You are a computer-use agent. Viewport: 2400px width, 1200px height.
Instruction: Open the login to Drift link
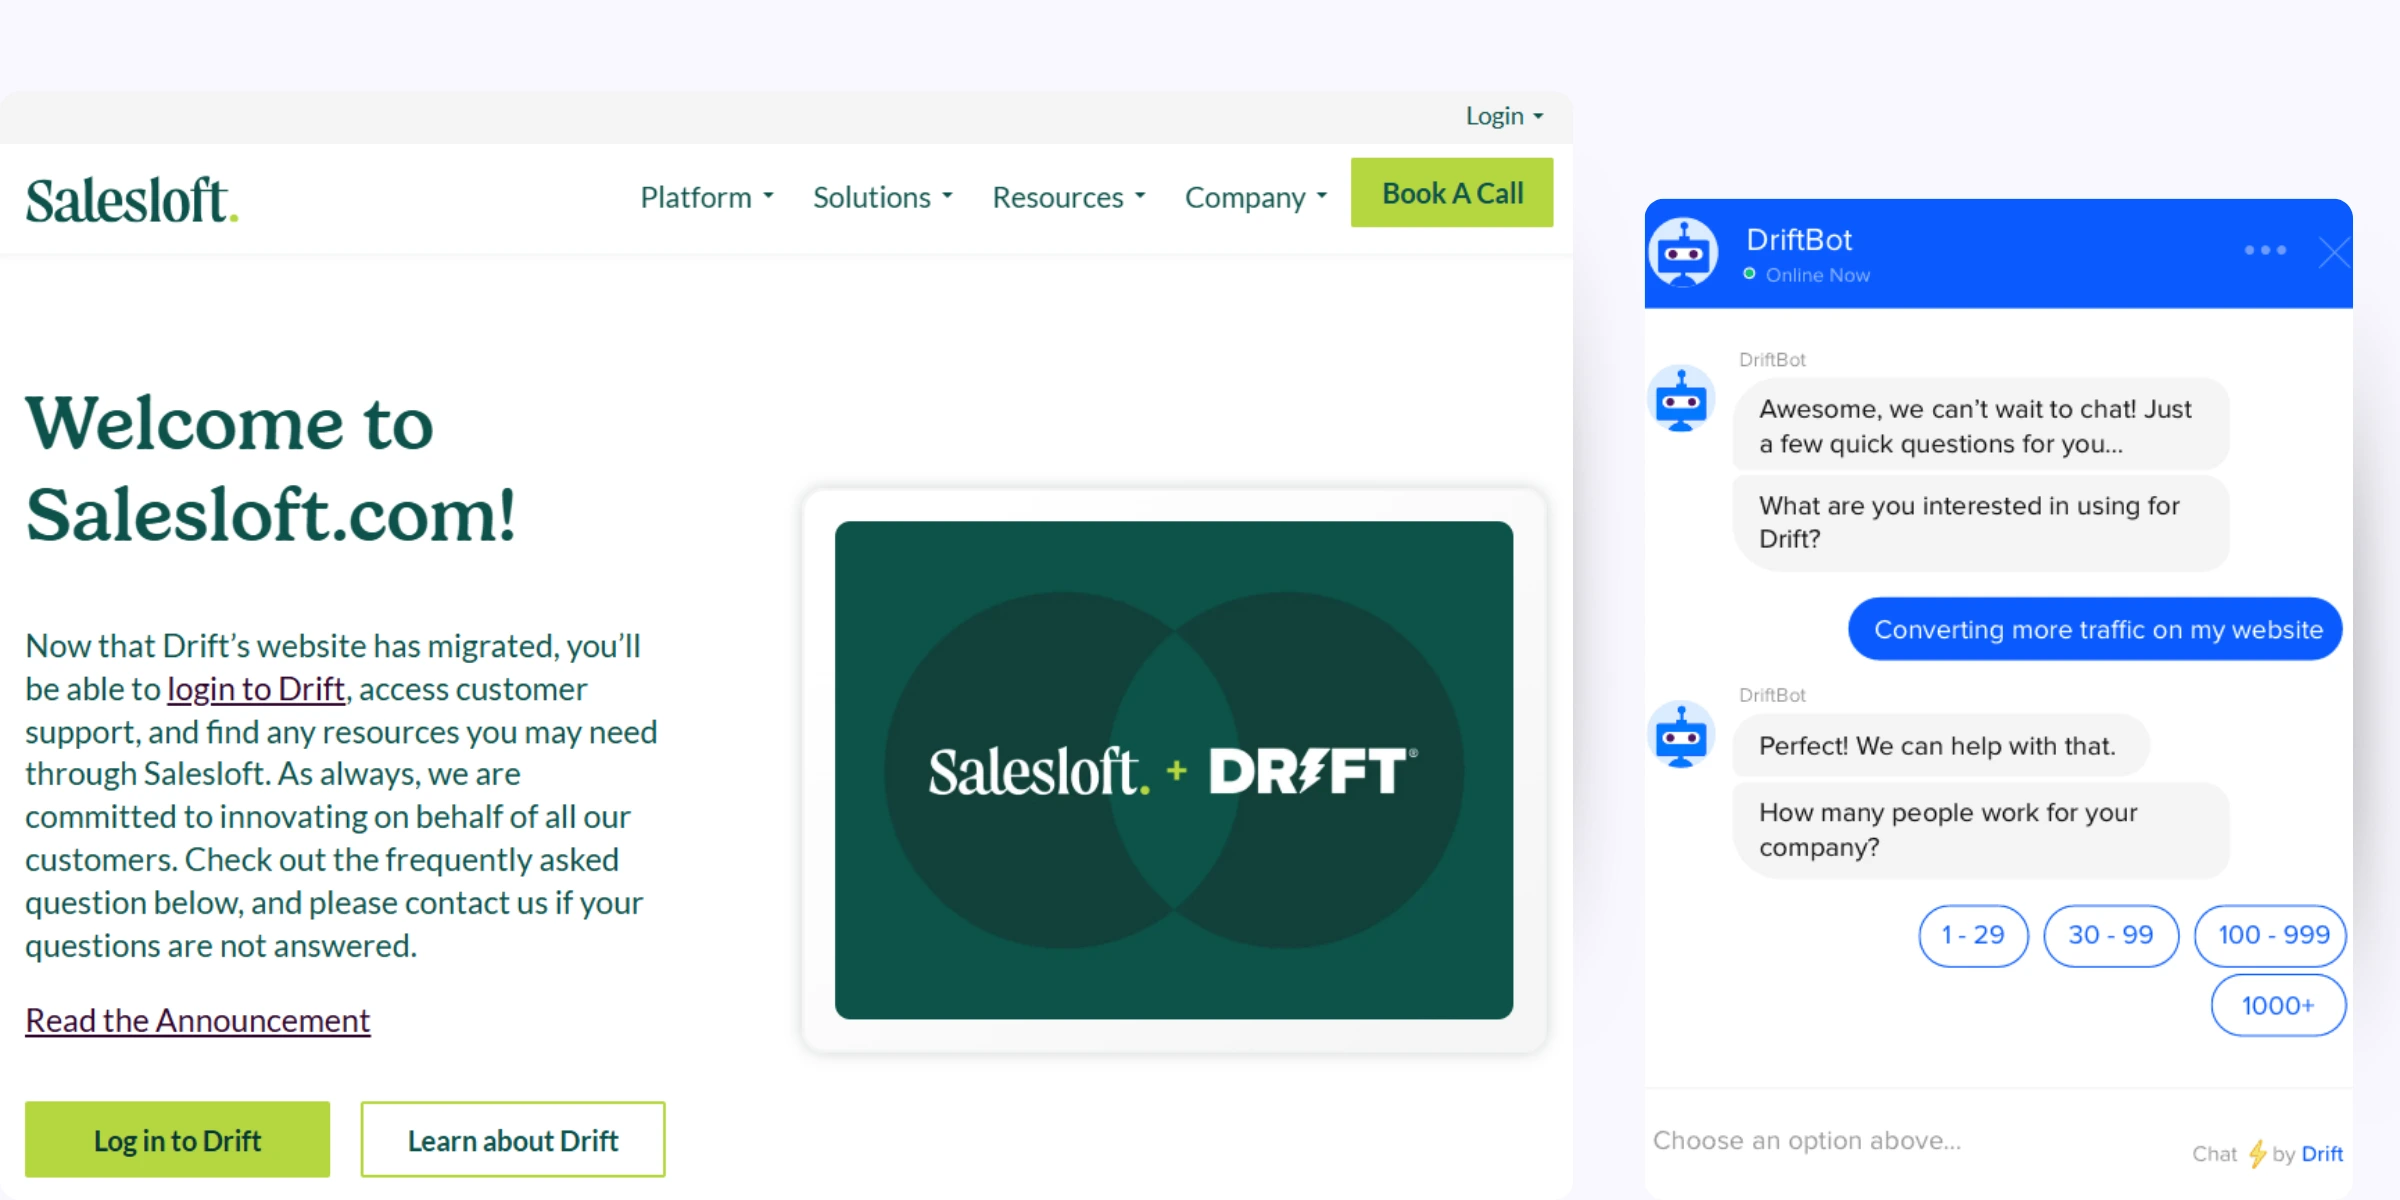click(256, 689)
